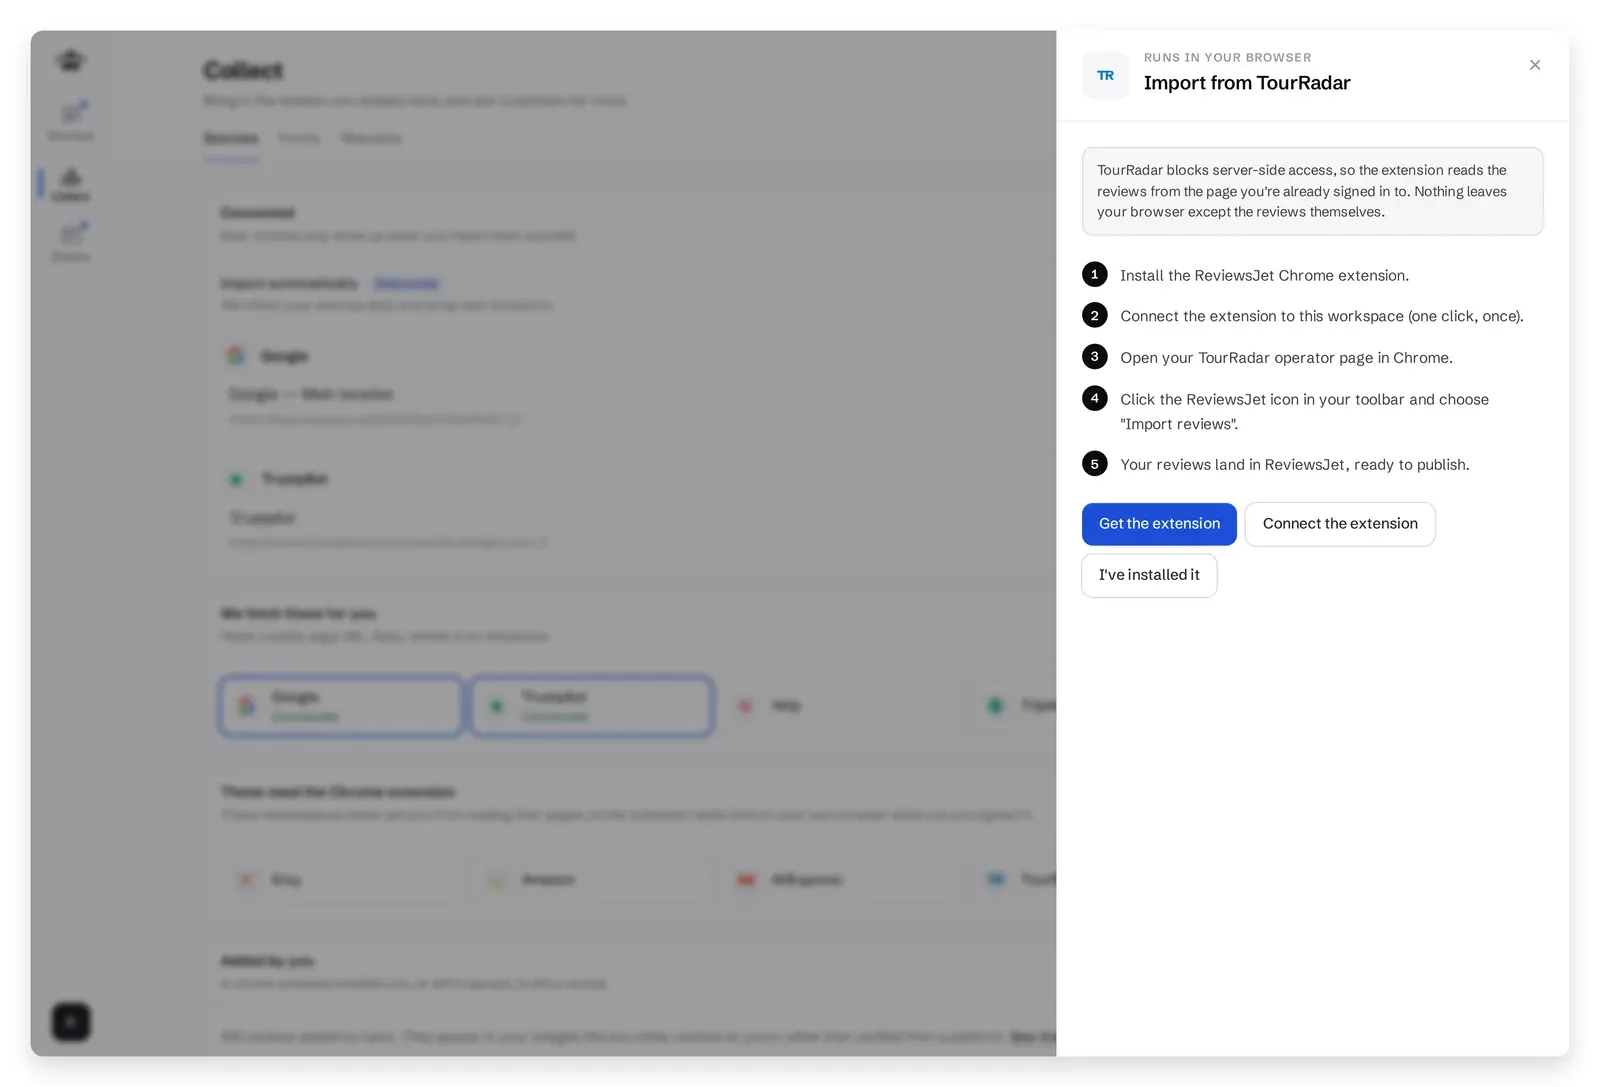Click the TR TourRadar logo badge
This screenshot has height=1087, width=1600.
coord(1105,75)
